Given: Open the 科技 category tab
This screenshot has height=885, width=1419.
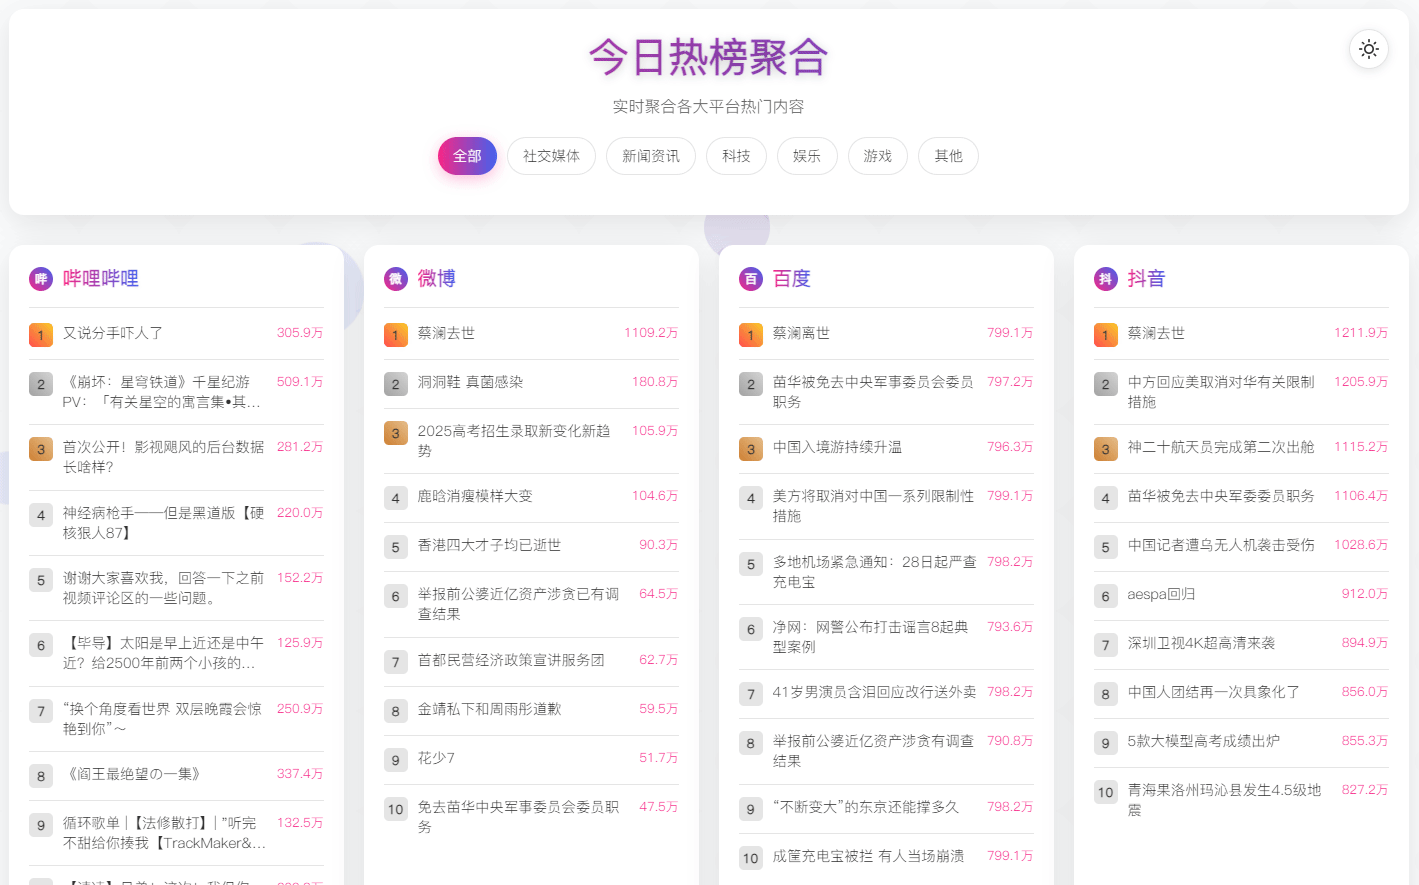Looking at the screenshot, I should [737, 156].
